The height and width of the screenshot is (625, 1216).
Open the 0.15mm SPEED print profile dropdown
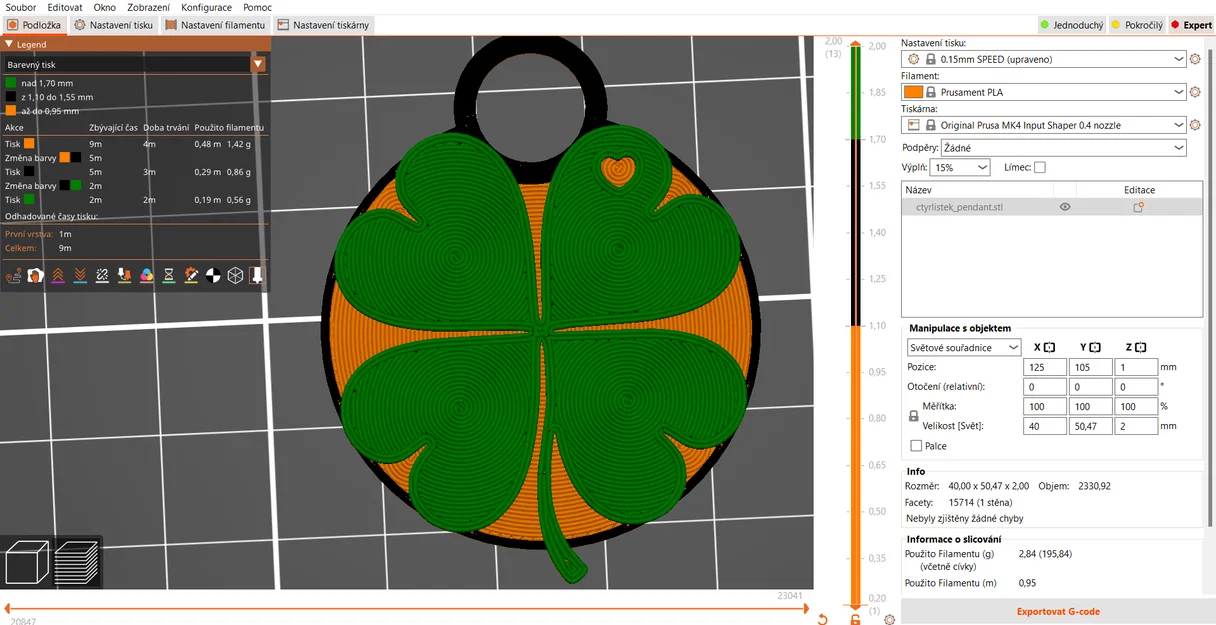pyautogui.click(x=1044, y=59)
